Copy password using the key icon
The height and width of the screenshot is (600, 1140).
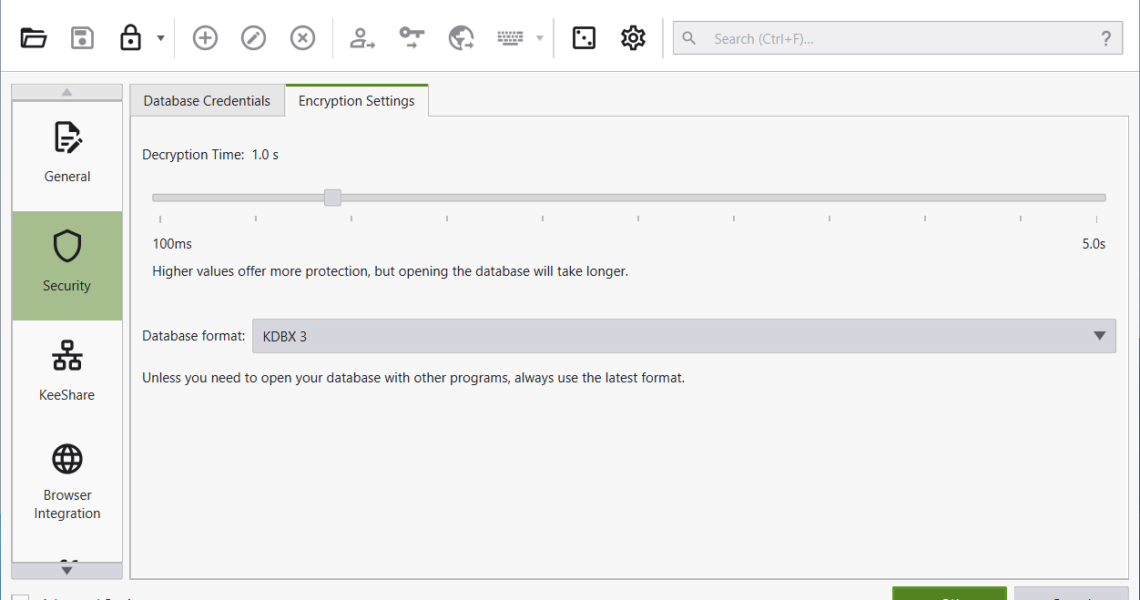tap(411, 38)
